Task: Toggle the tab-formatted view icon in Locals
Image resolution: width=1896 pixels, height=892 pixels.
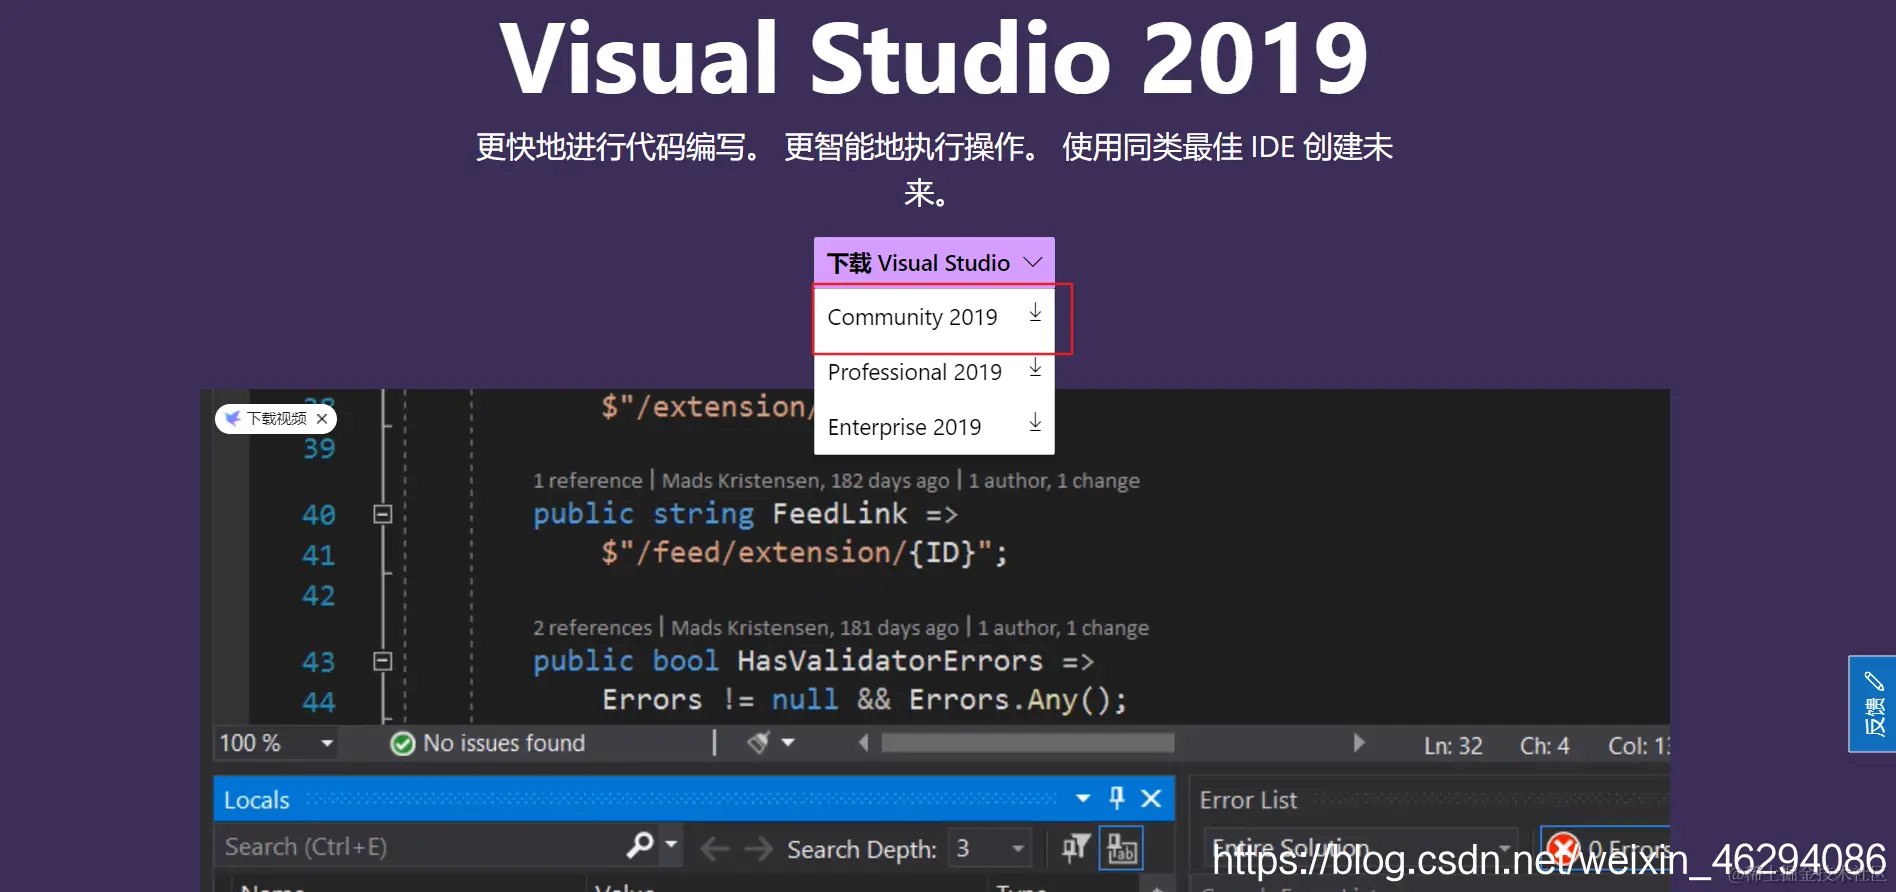Action: [1121, 849]
